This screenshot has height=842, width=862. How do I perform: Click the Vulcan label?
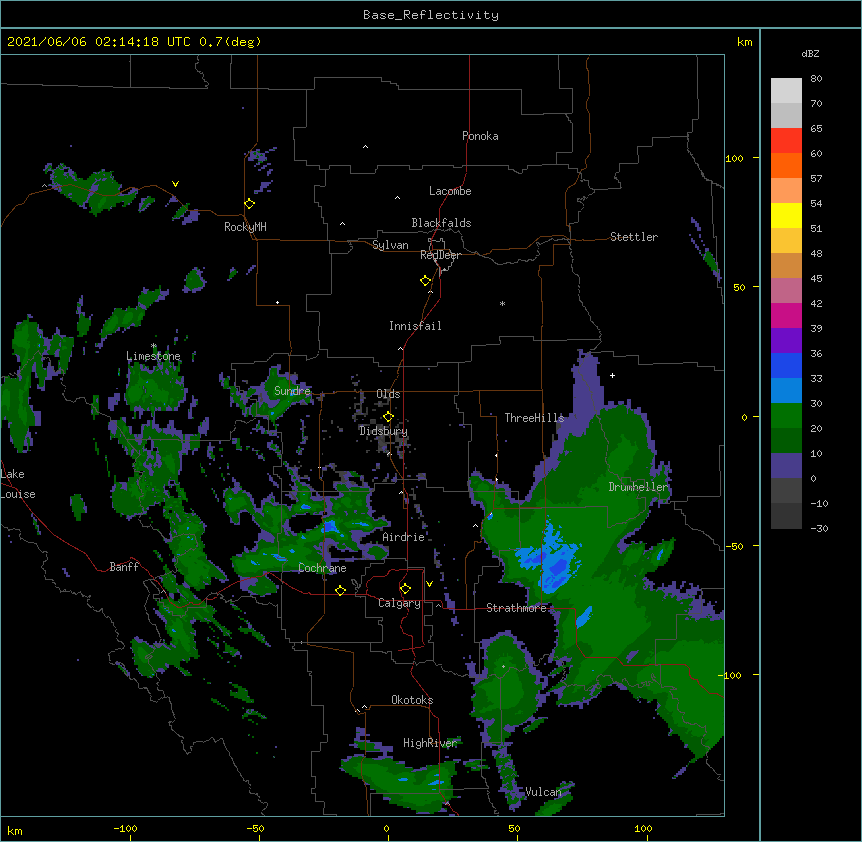point(543,792)
